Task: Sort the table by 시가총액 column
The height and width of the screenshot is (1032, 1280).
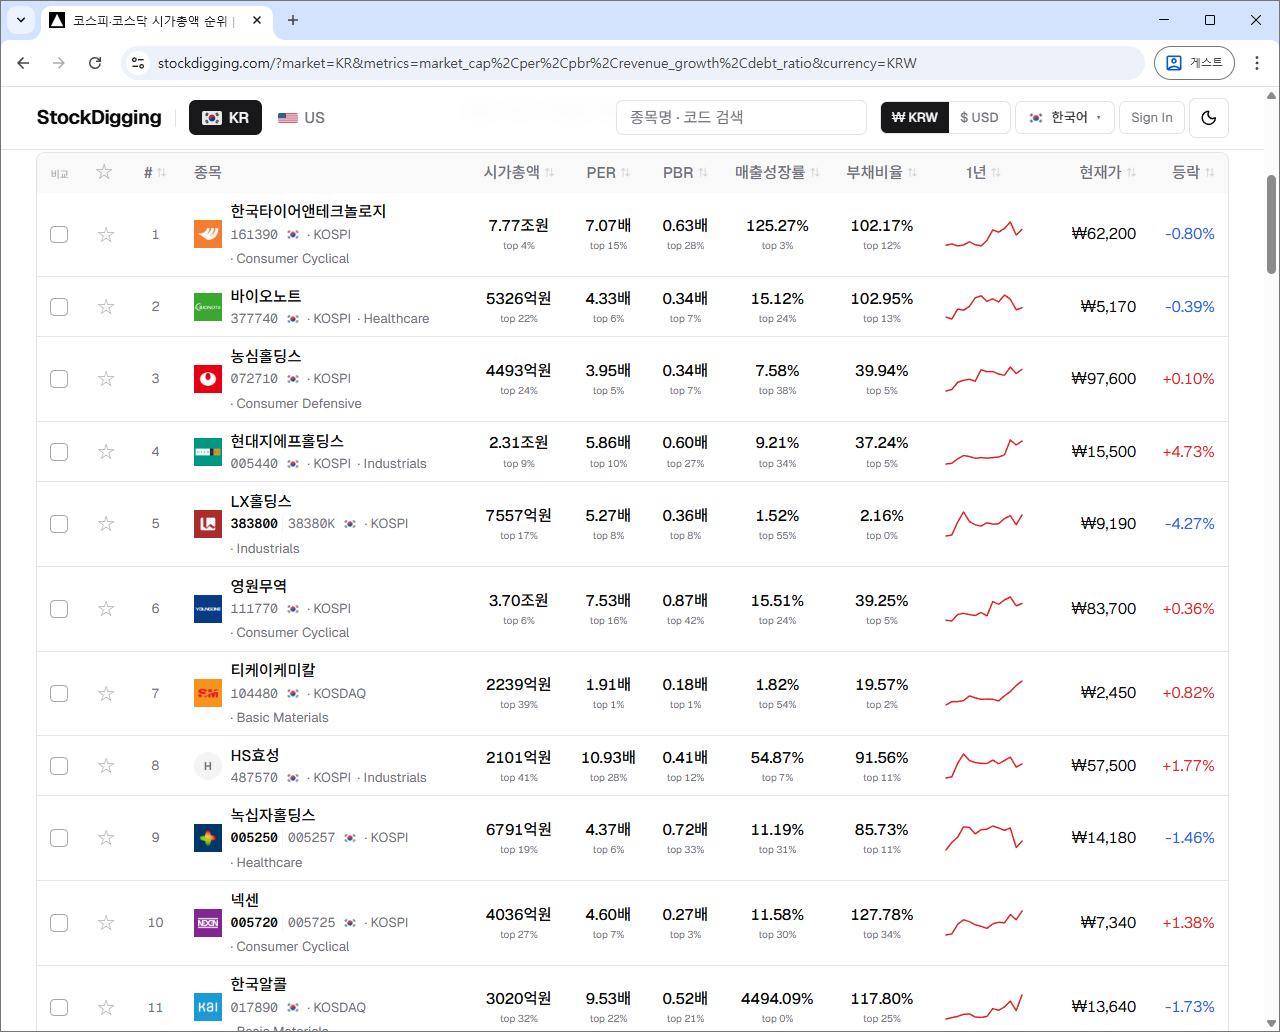Action: (518, 172)
